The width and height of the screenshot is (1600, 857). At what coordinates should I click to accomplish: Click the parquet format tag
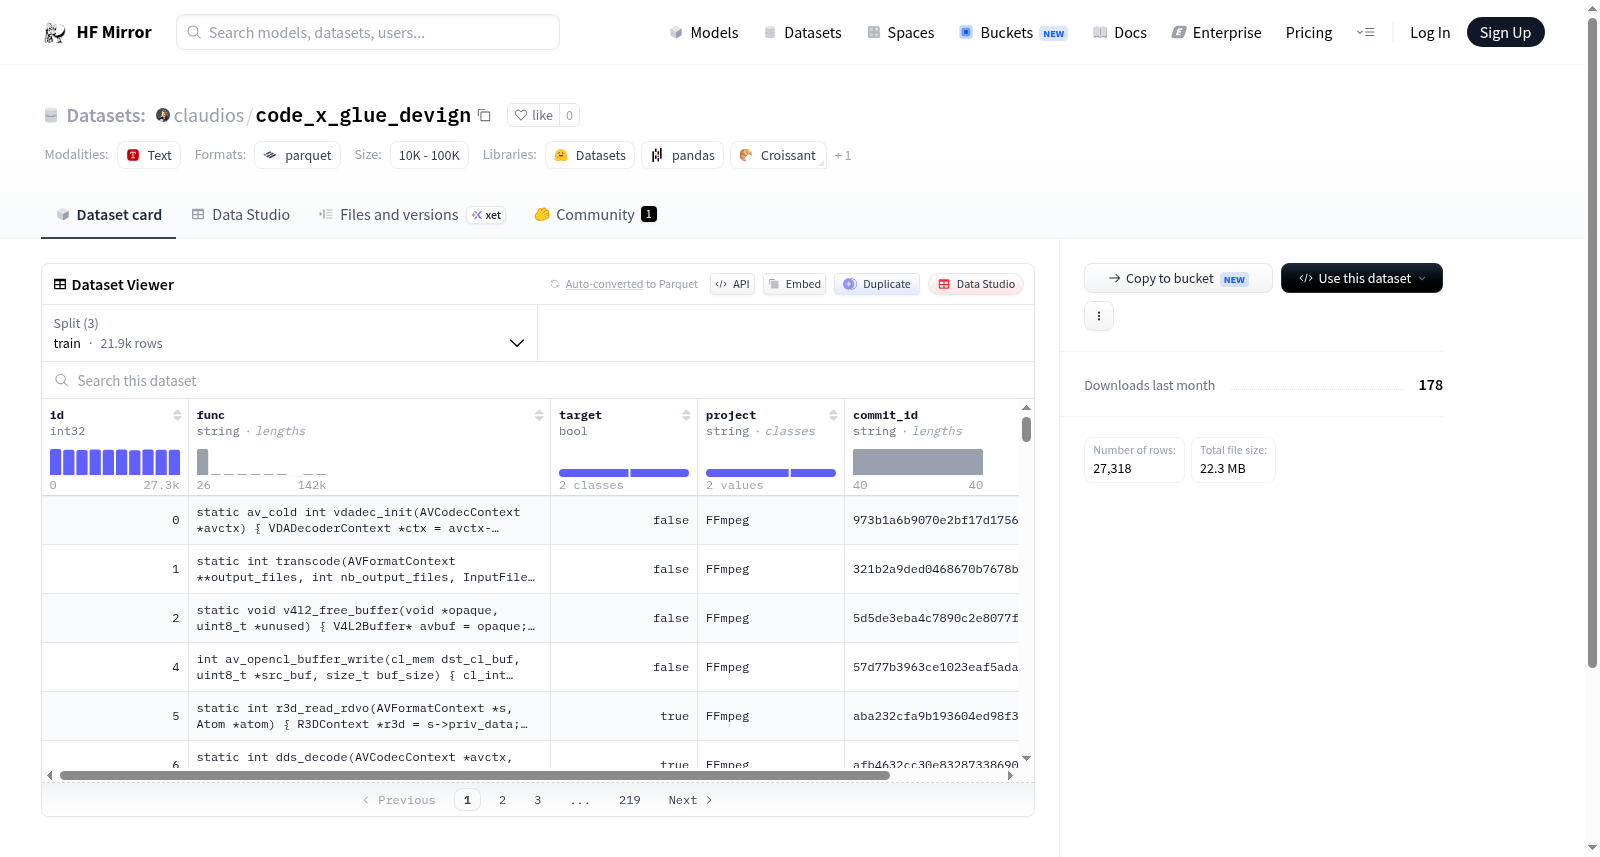298,155
